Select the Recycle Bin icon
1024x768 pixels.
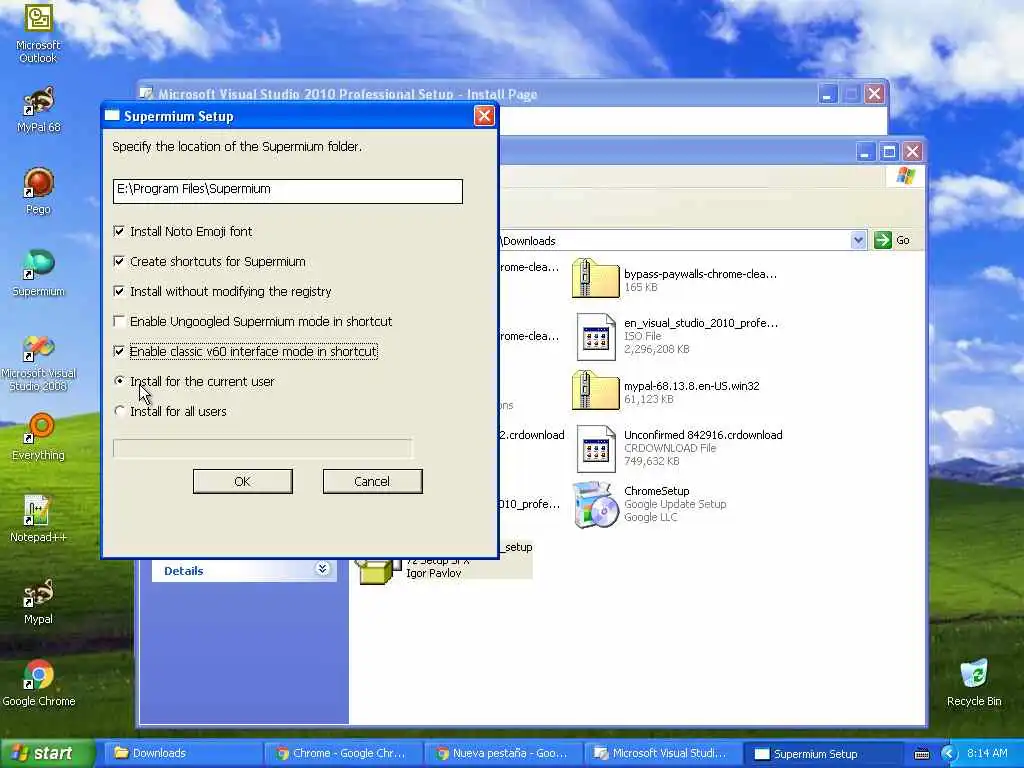974,683
